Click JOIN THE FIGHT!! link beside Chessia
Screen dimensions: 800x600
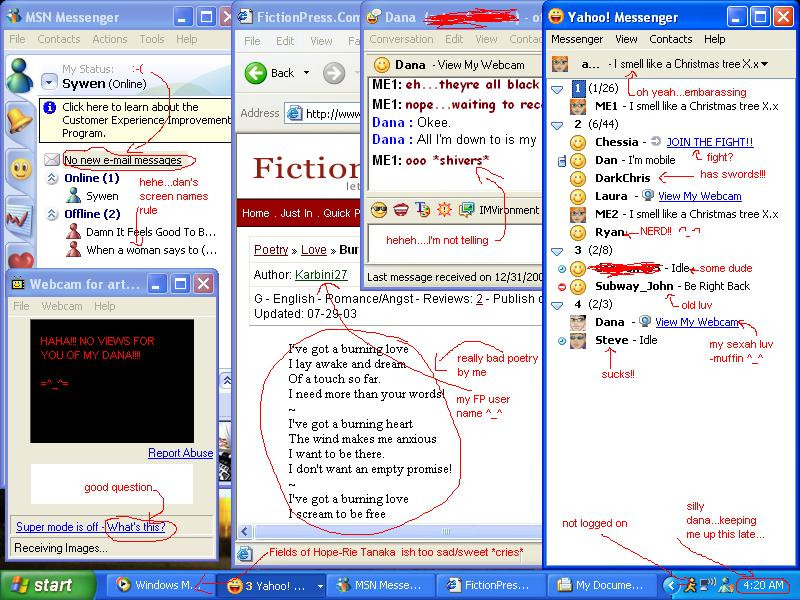pyautogui.click(x=710, y=142)
